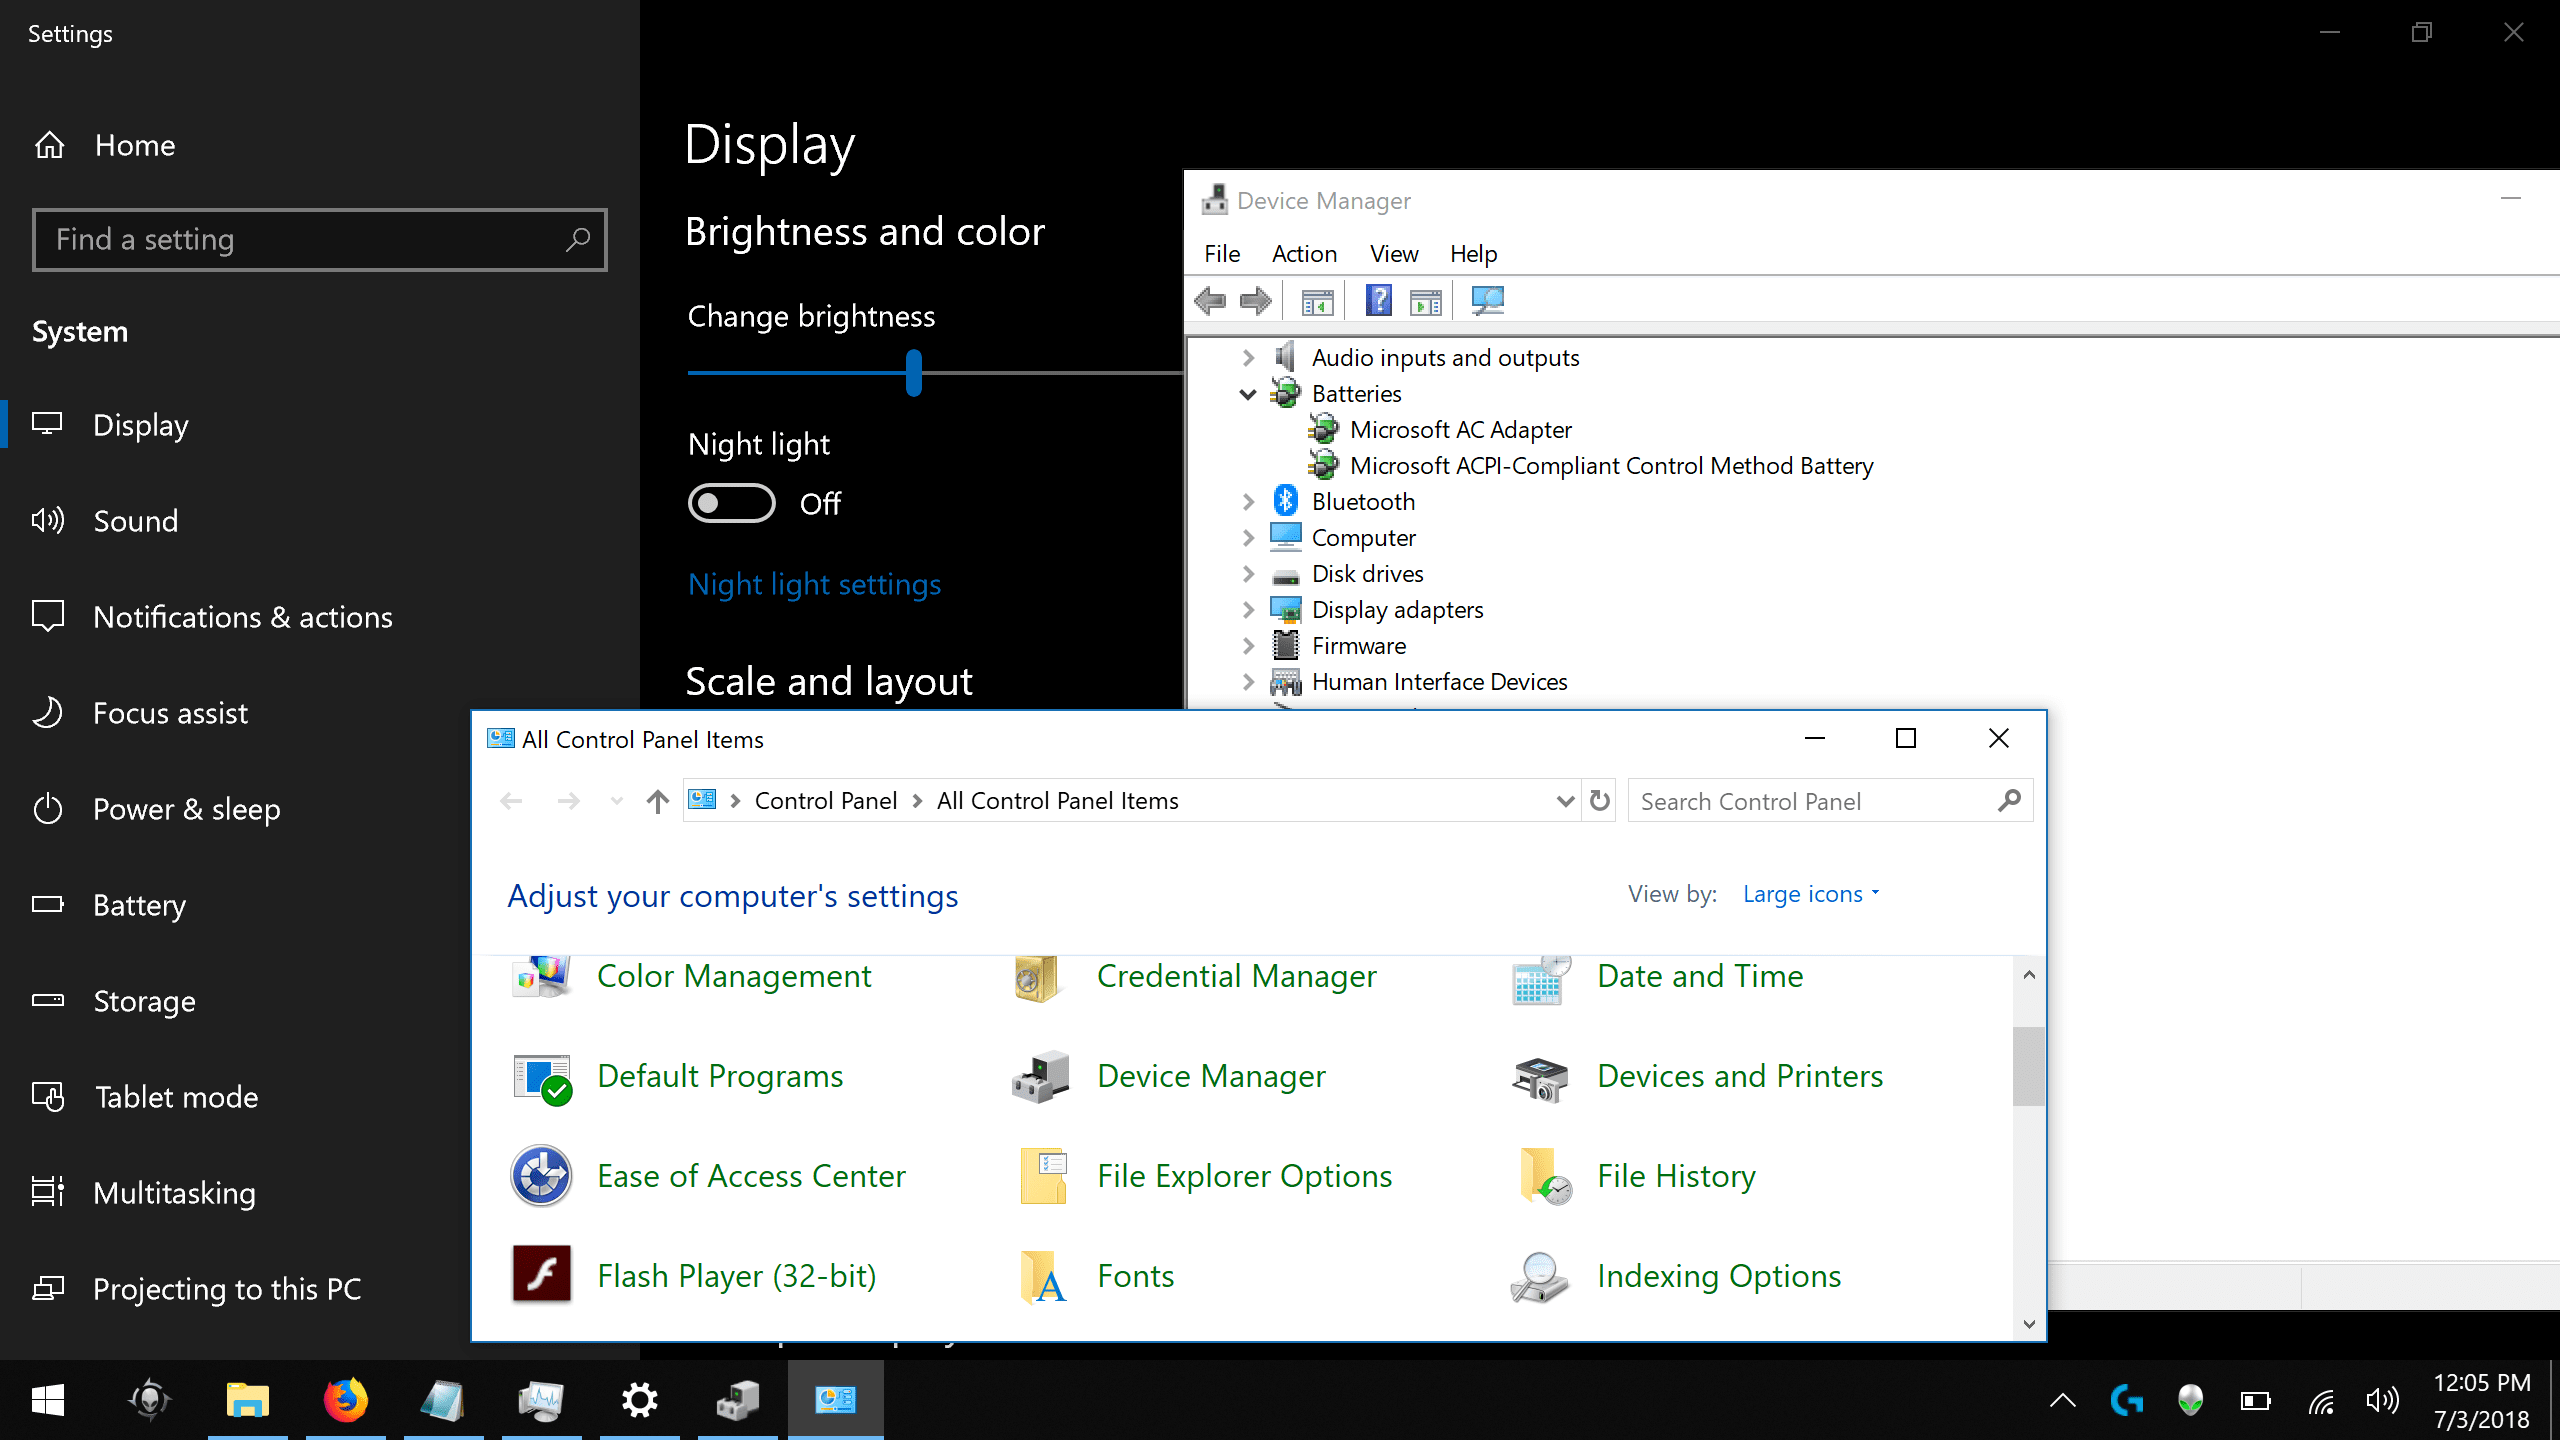Click scan for hardware changes monitor icon
Image resolution: width=2560 pixels, height=1440 pixels.
point(1488,301)
